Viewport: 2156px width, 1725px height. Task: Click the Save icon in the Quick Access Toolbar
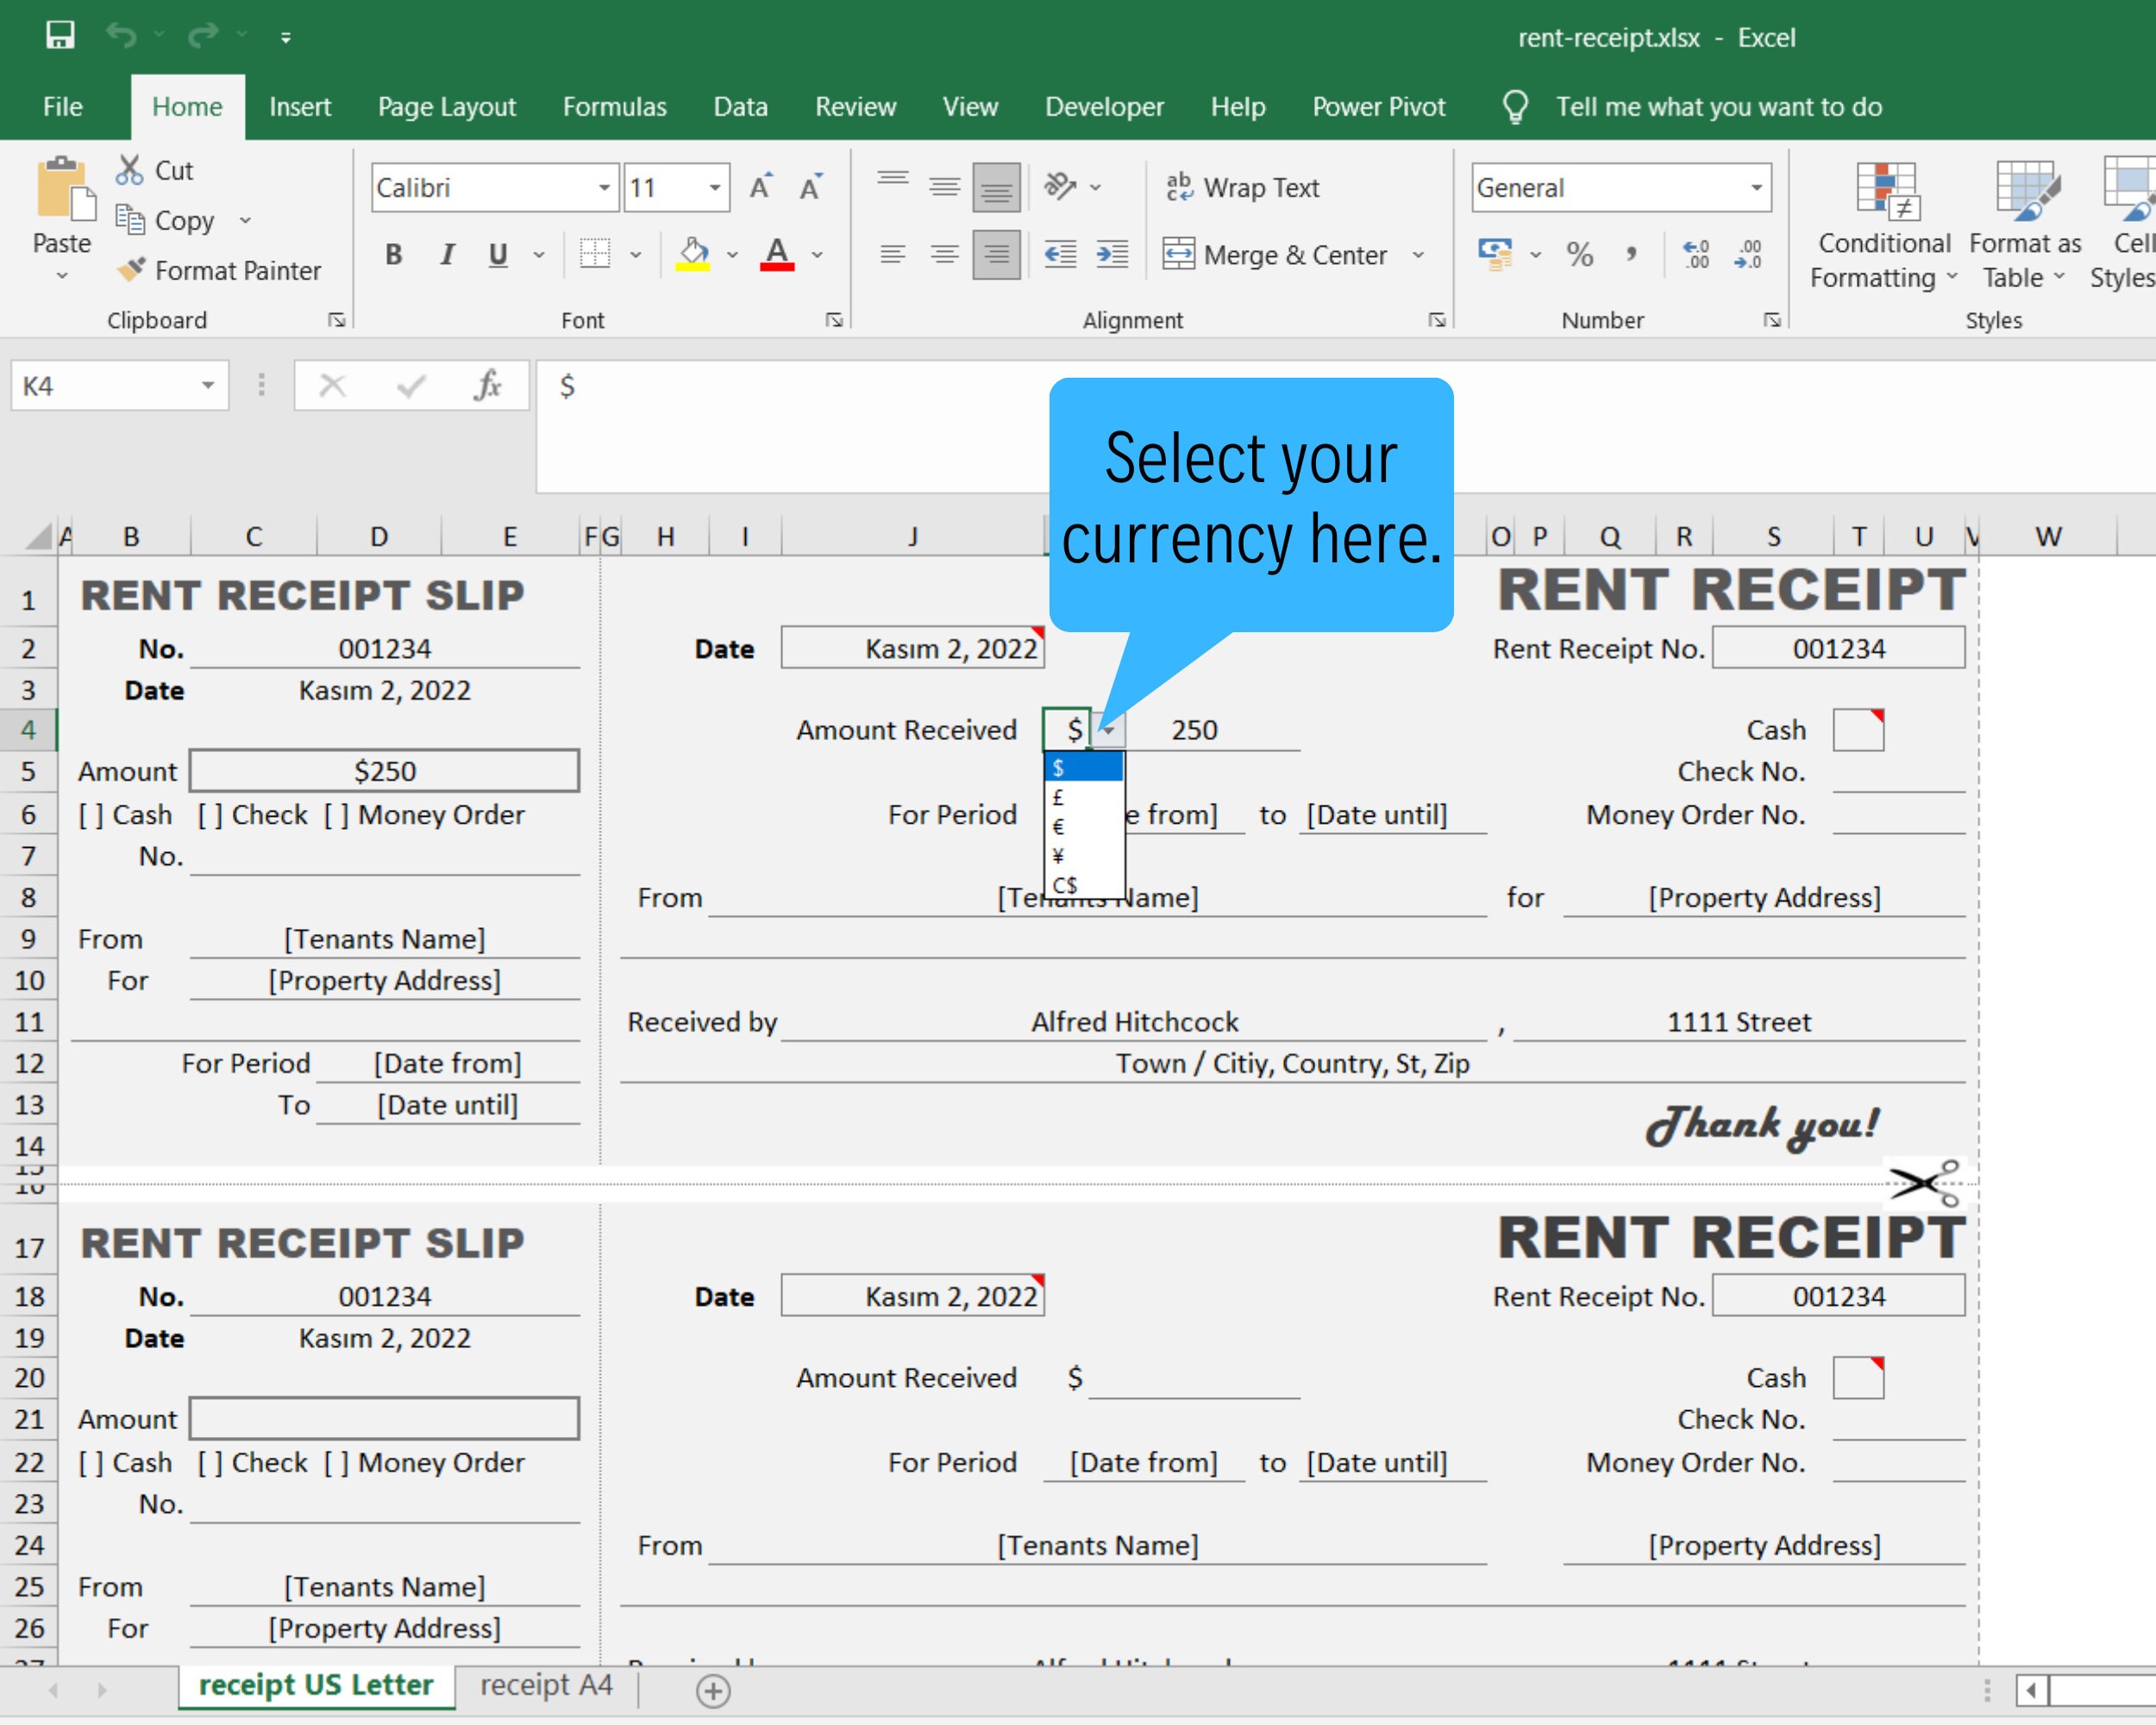(60, 35)
